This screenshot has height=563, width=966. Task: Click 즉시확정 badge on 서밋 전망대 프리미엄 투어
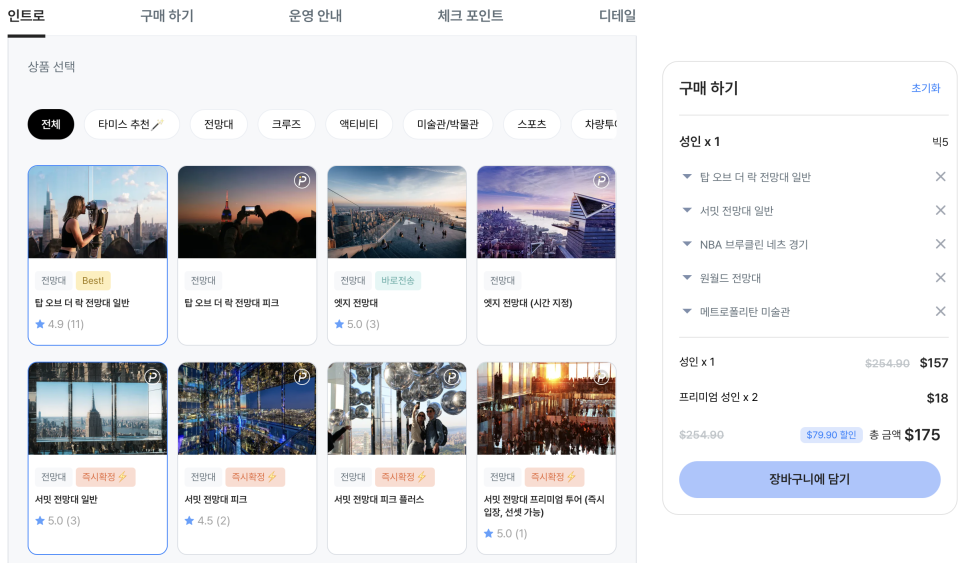tap(554, 477)
